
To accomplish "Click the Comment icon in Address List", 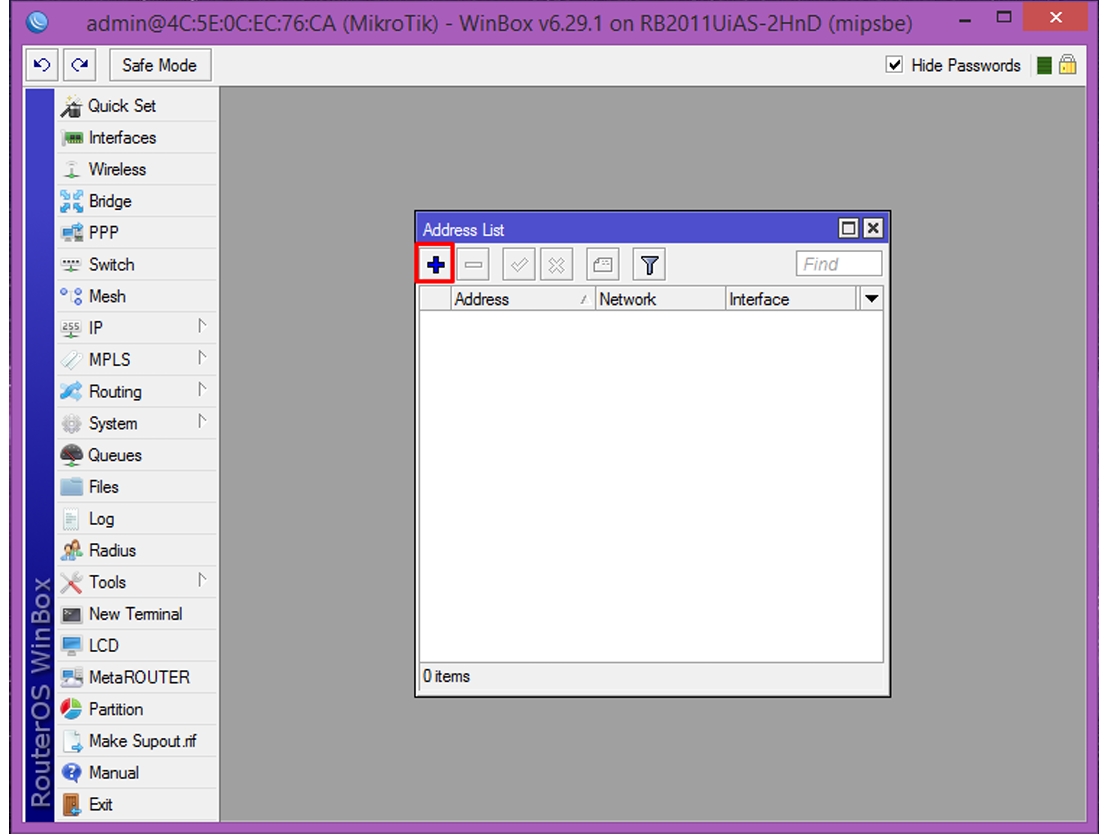I will coord(602,265).
